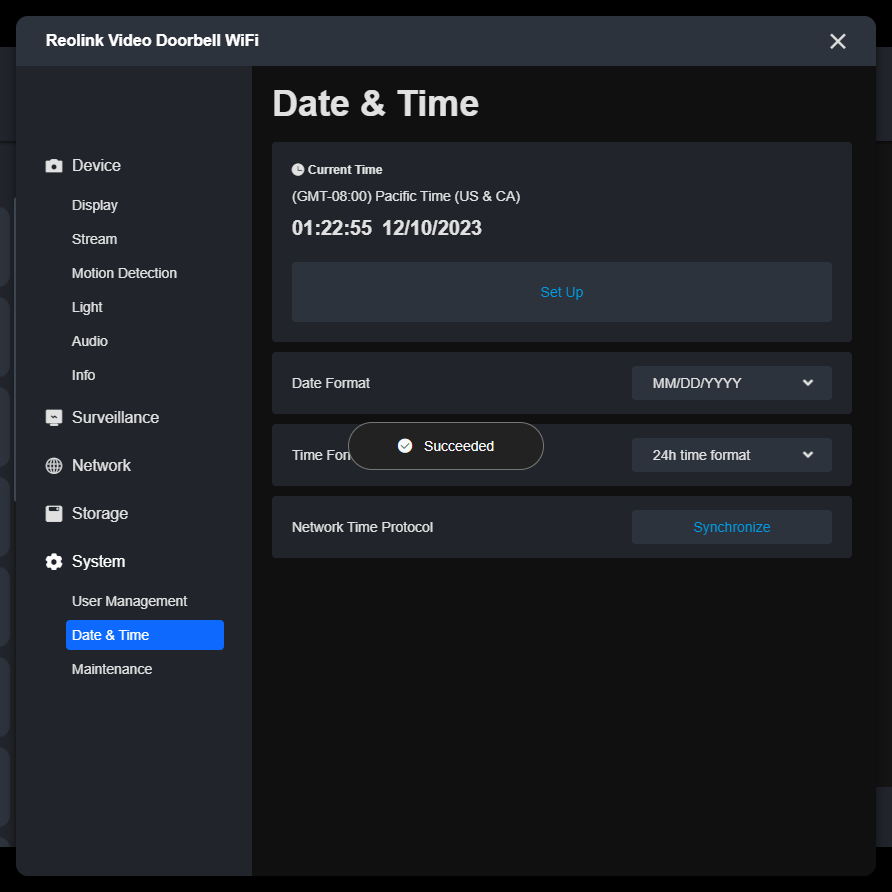Open the 24h time format dropdown
892x892 pixels.
pyautogui.click(x=732, y=455)
